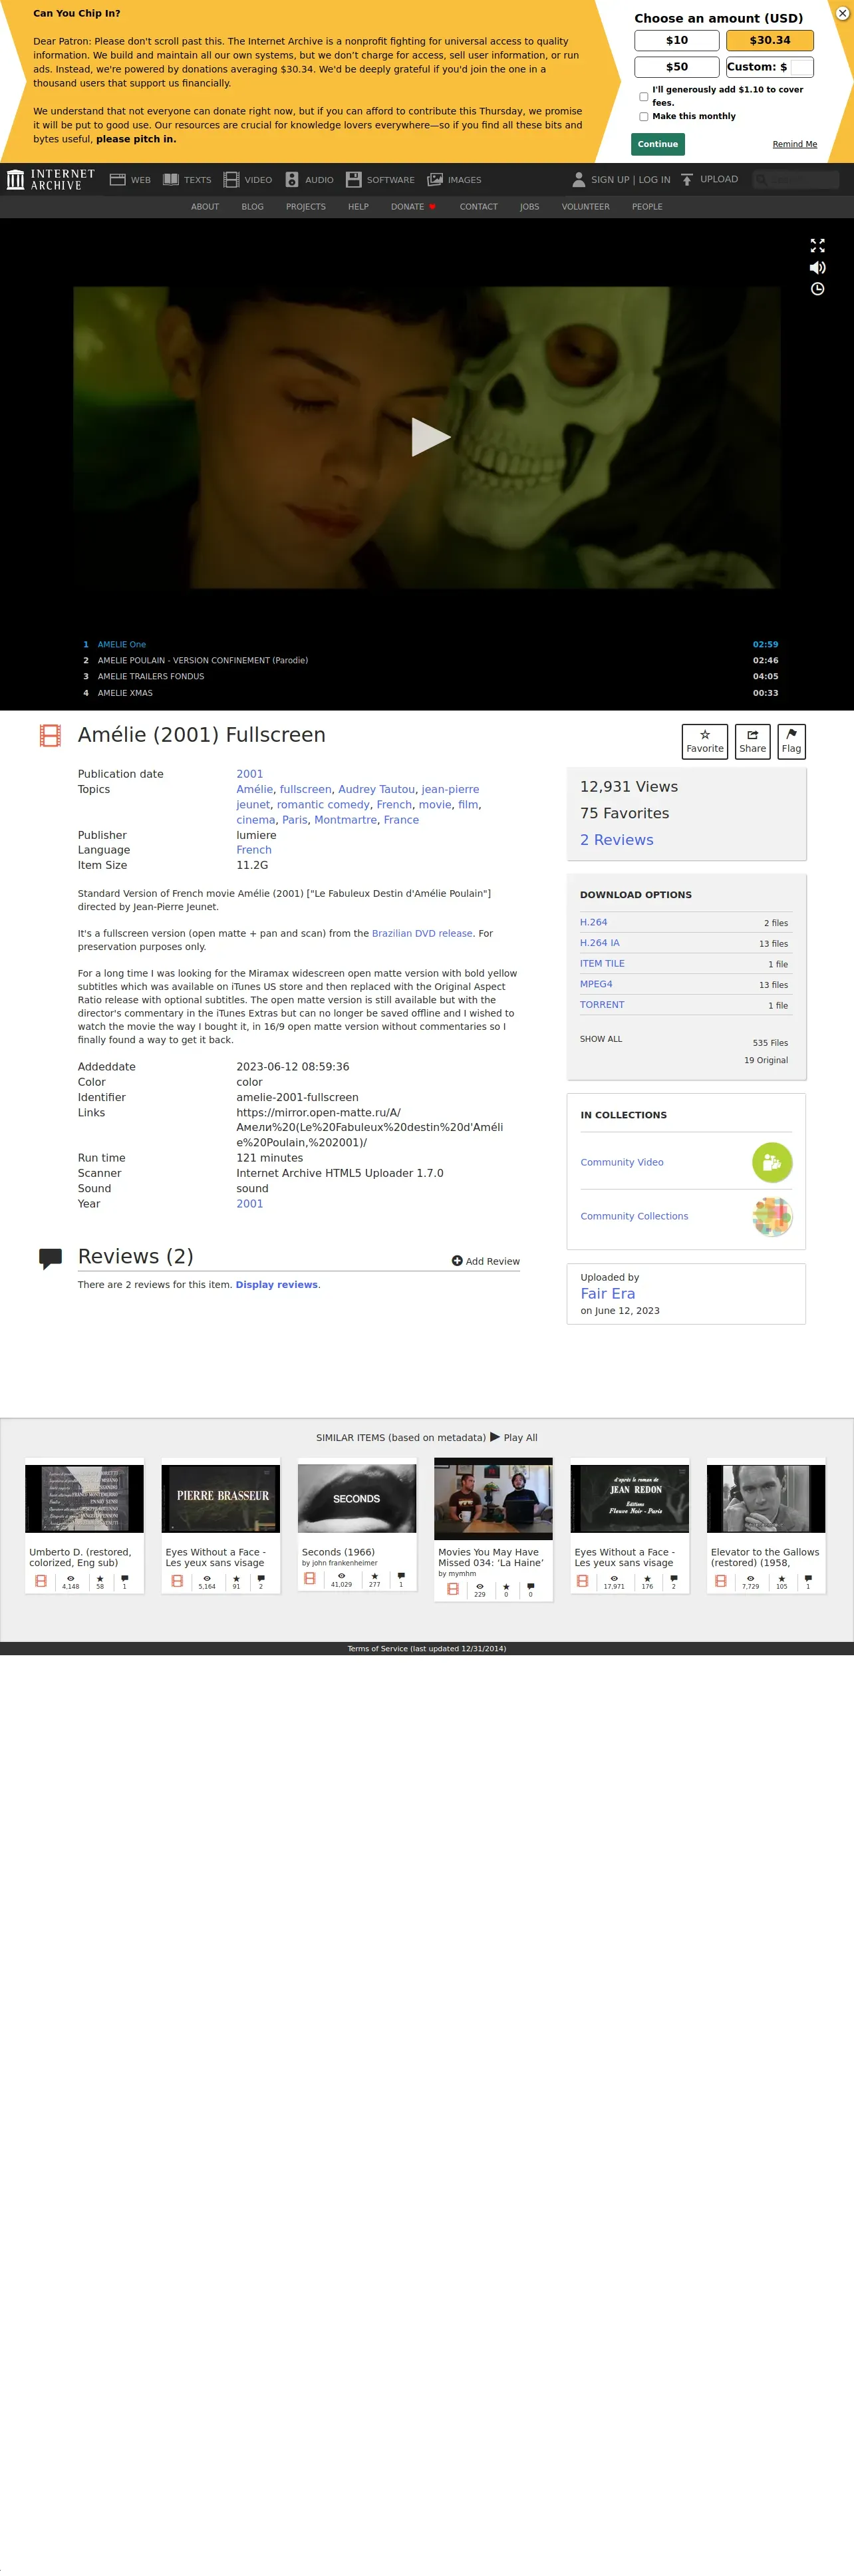Click the Upload arrow icon

point(687,180)
